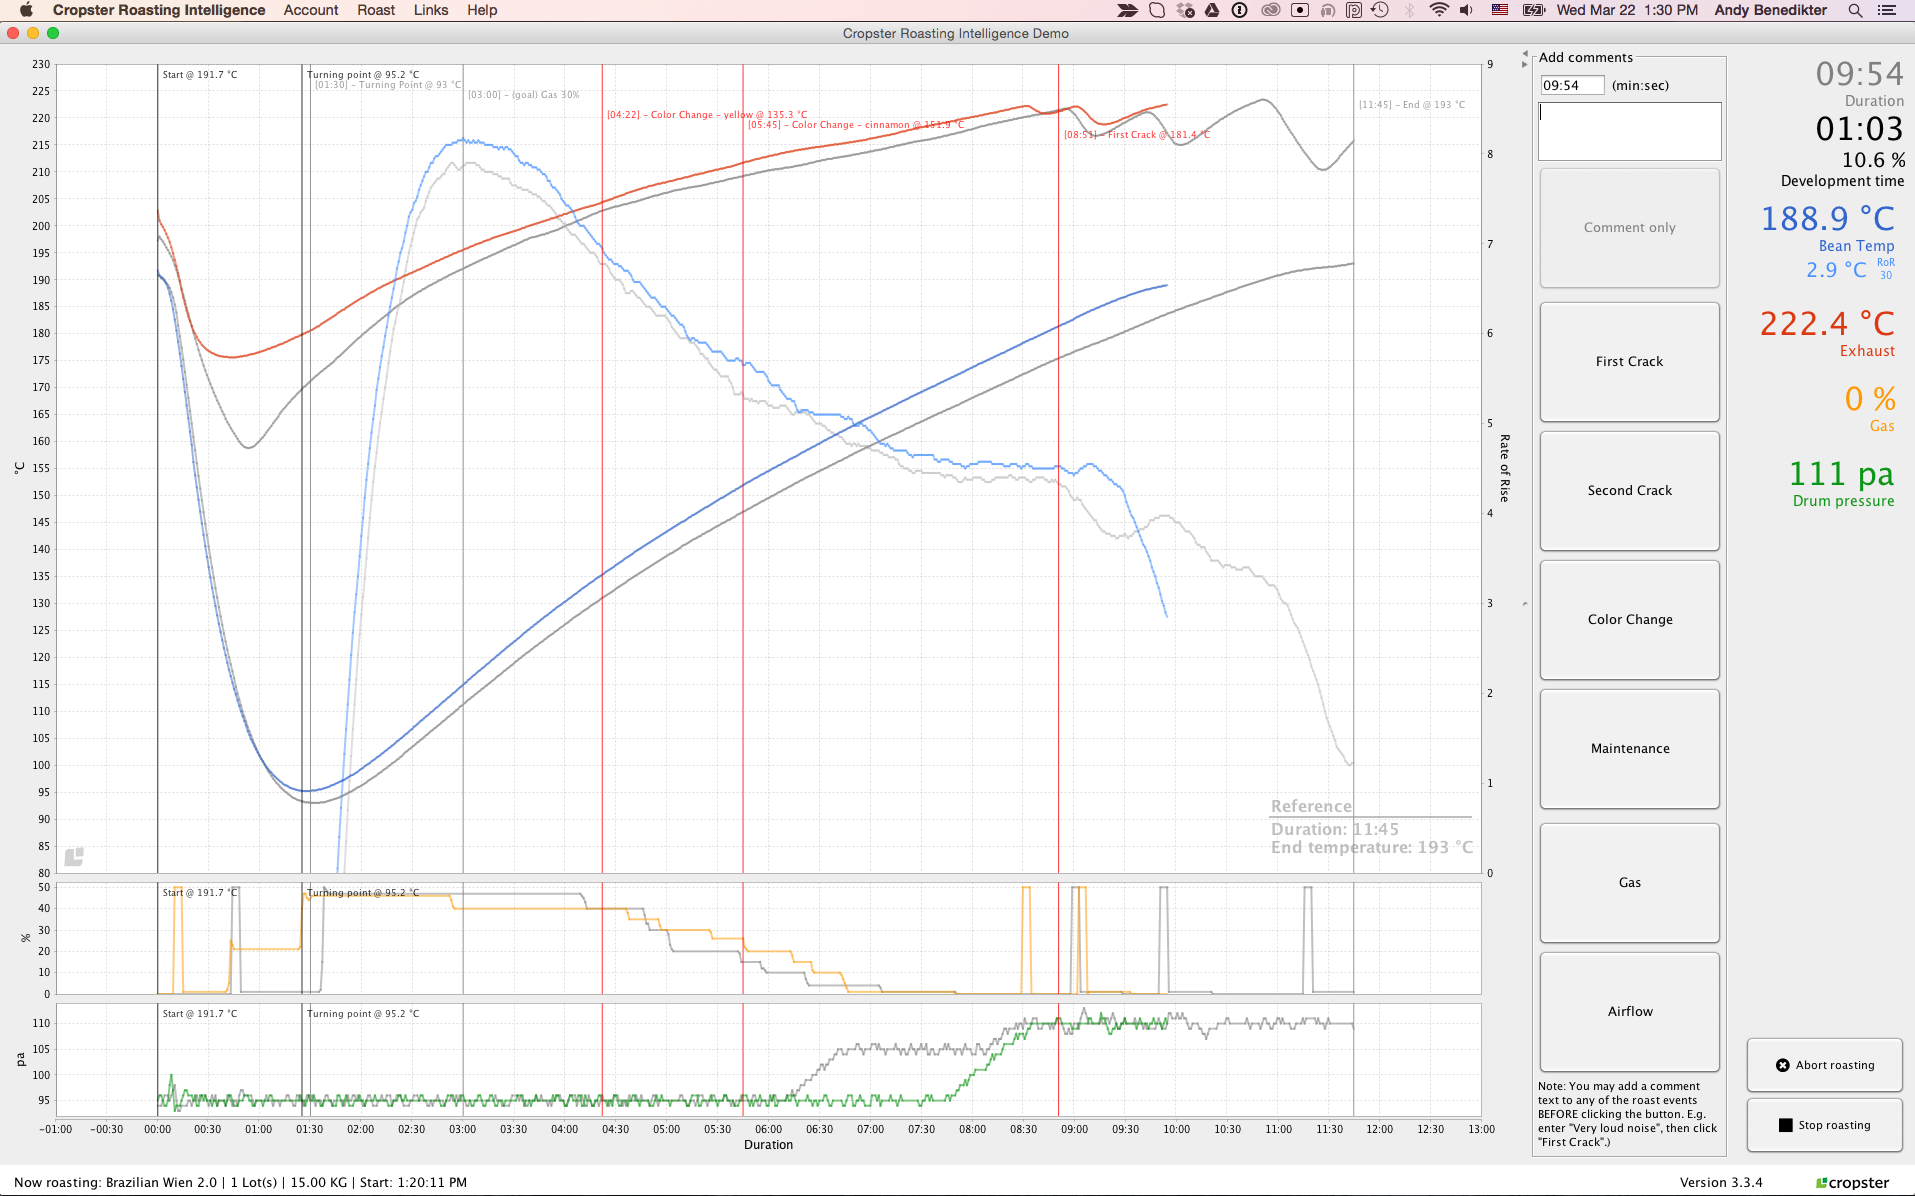This screenshot has width=1915, height=1196.
Task: Click the 10.6 % development percentage
Action: point(1873,160)
